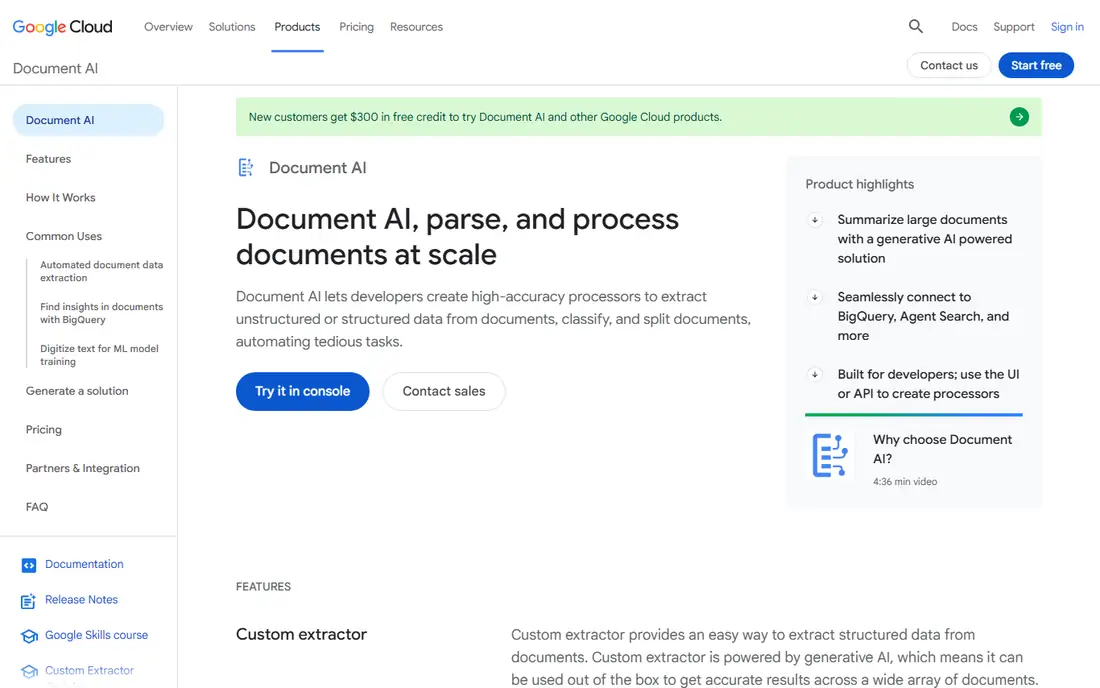Click the New customers get $300 banner text

pyautogui.click(x=485, y=117)
